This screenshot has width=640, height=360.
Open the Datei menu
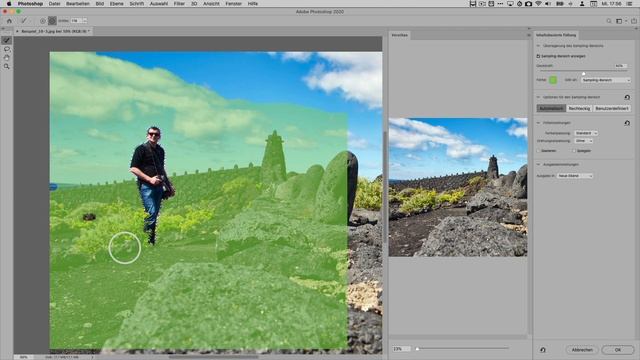[54, 4]
